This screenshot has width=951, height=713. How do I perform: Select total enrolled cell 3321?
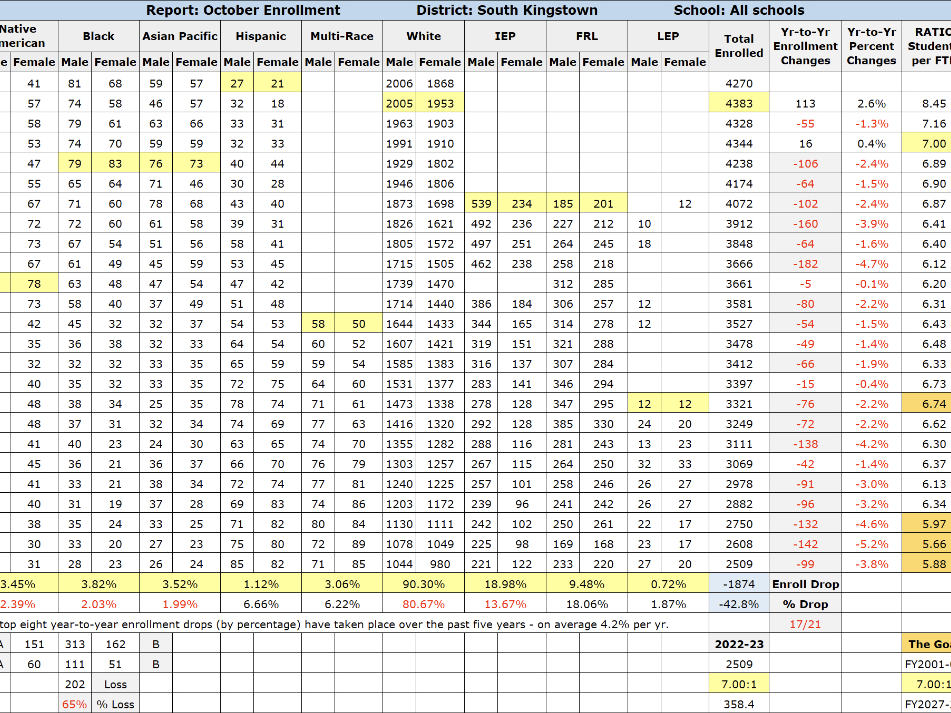click(739, 404)
